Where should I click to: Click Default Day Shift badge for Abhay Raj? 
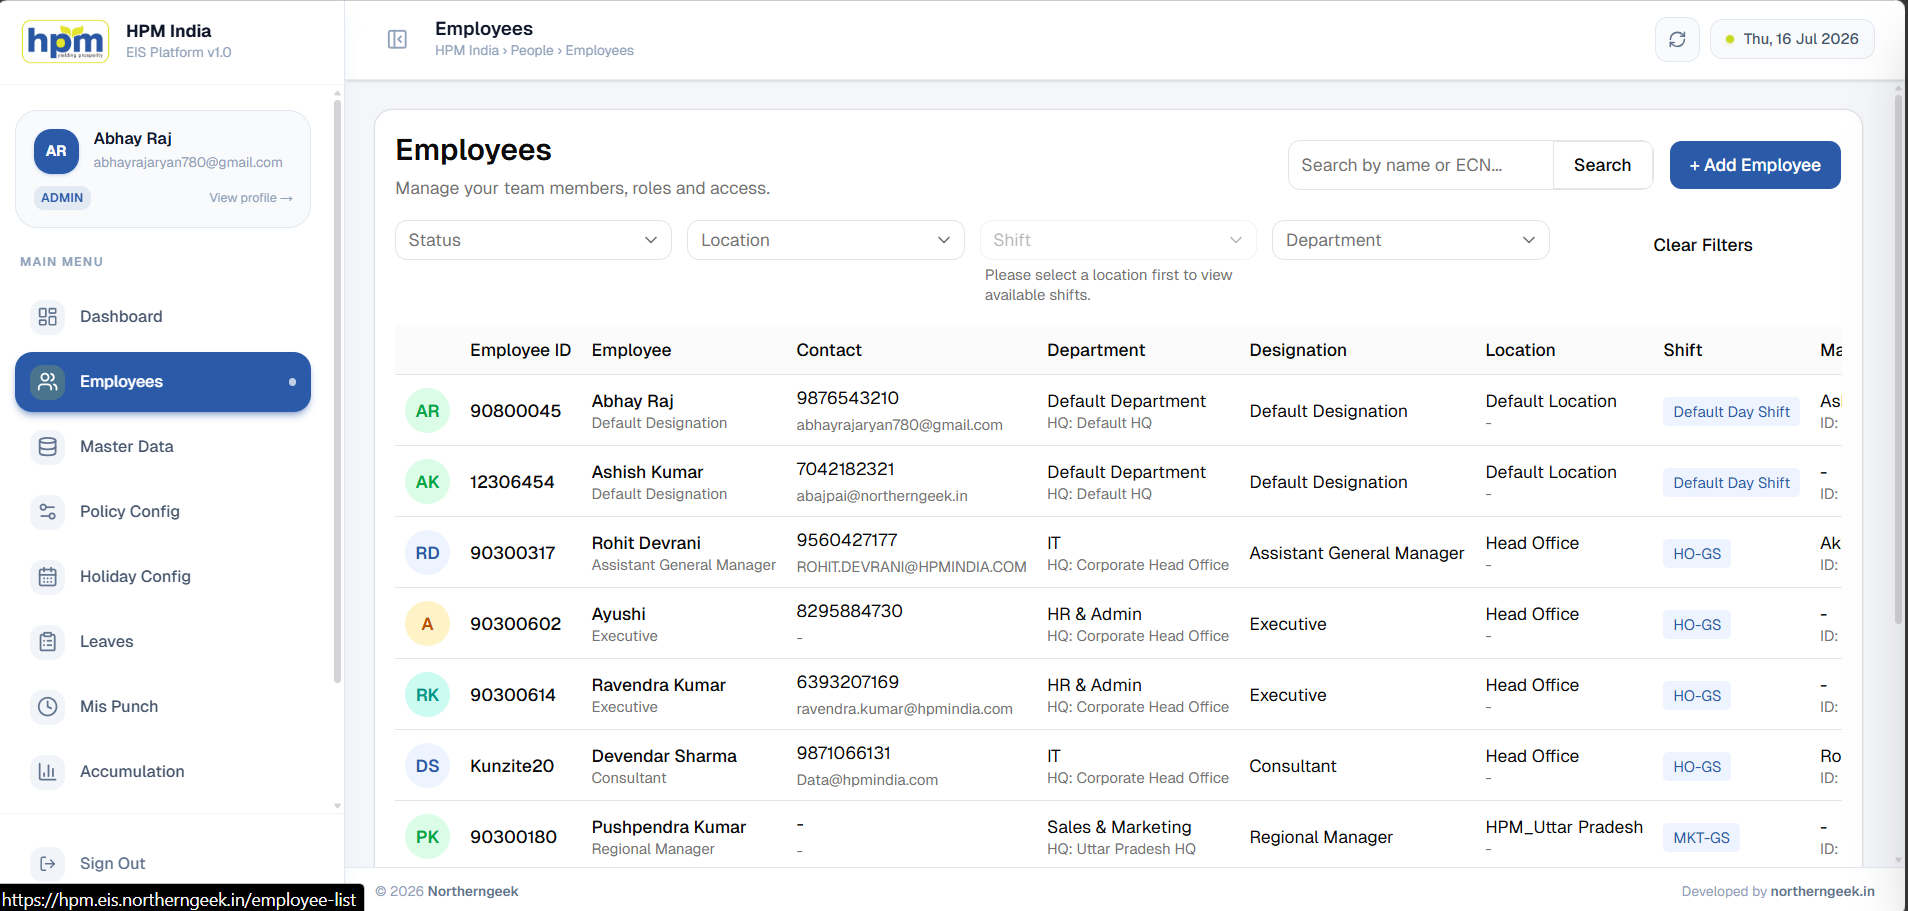pos(1731,412)
